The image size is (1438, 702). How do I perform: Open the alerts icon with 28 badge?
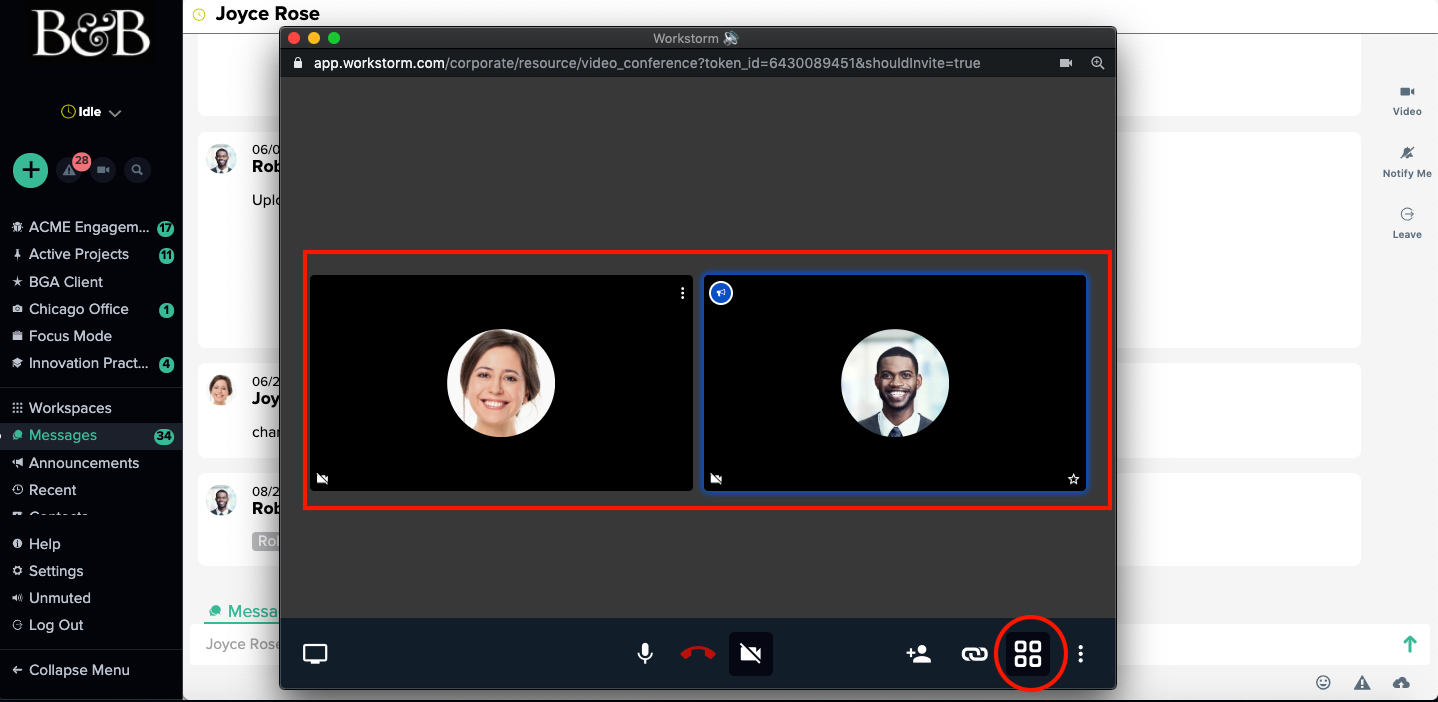[72, 169]
